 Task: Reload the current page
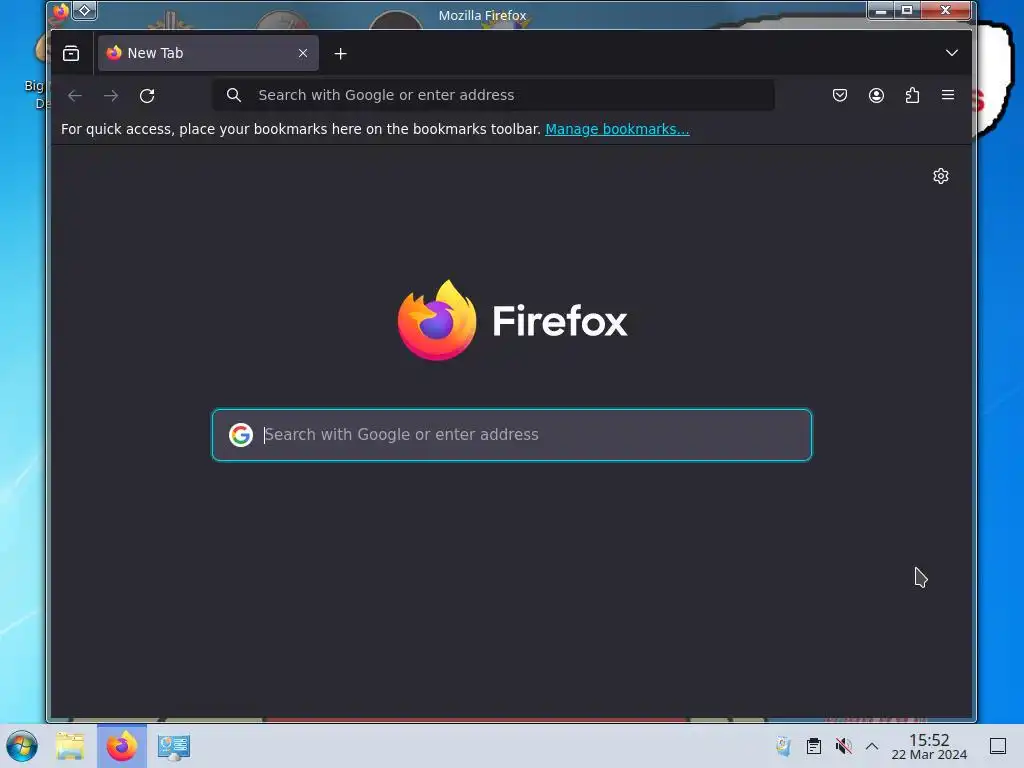click(147, 95)
